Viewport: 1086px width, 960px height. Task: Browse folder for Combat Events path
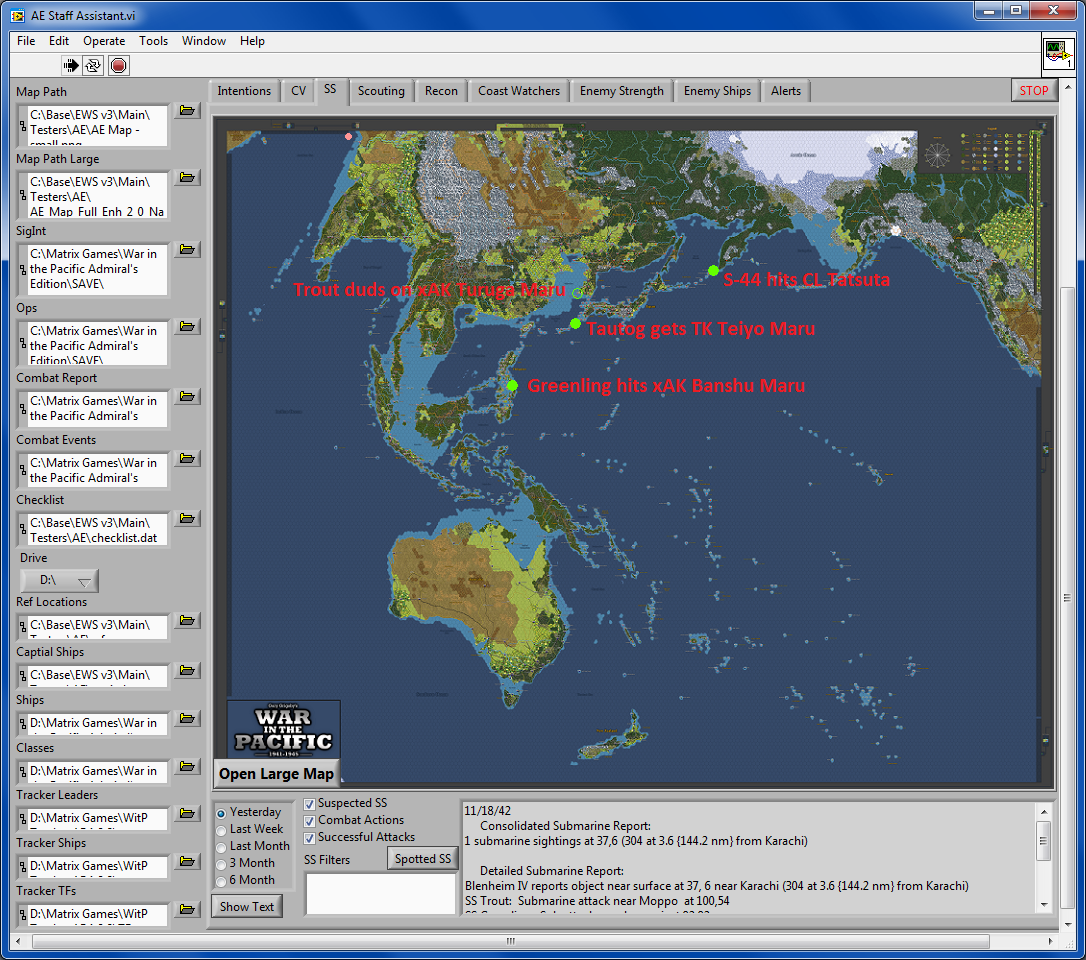click(187, 459)
